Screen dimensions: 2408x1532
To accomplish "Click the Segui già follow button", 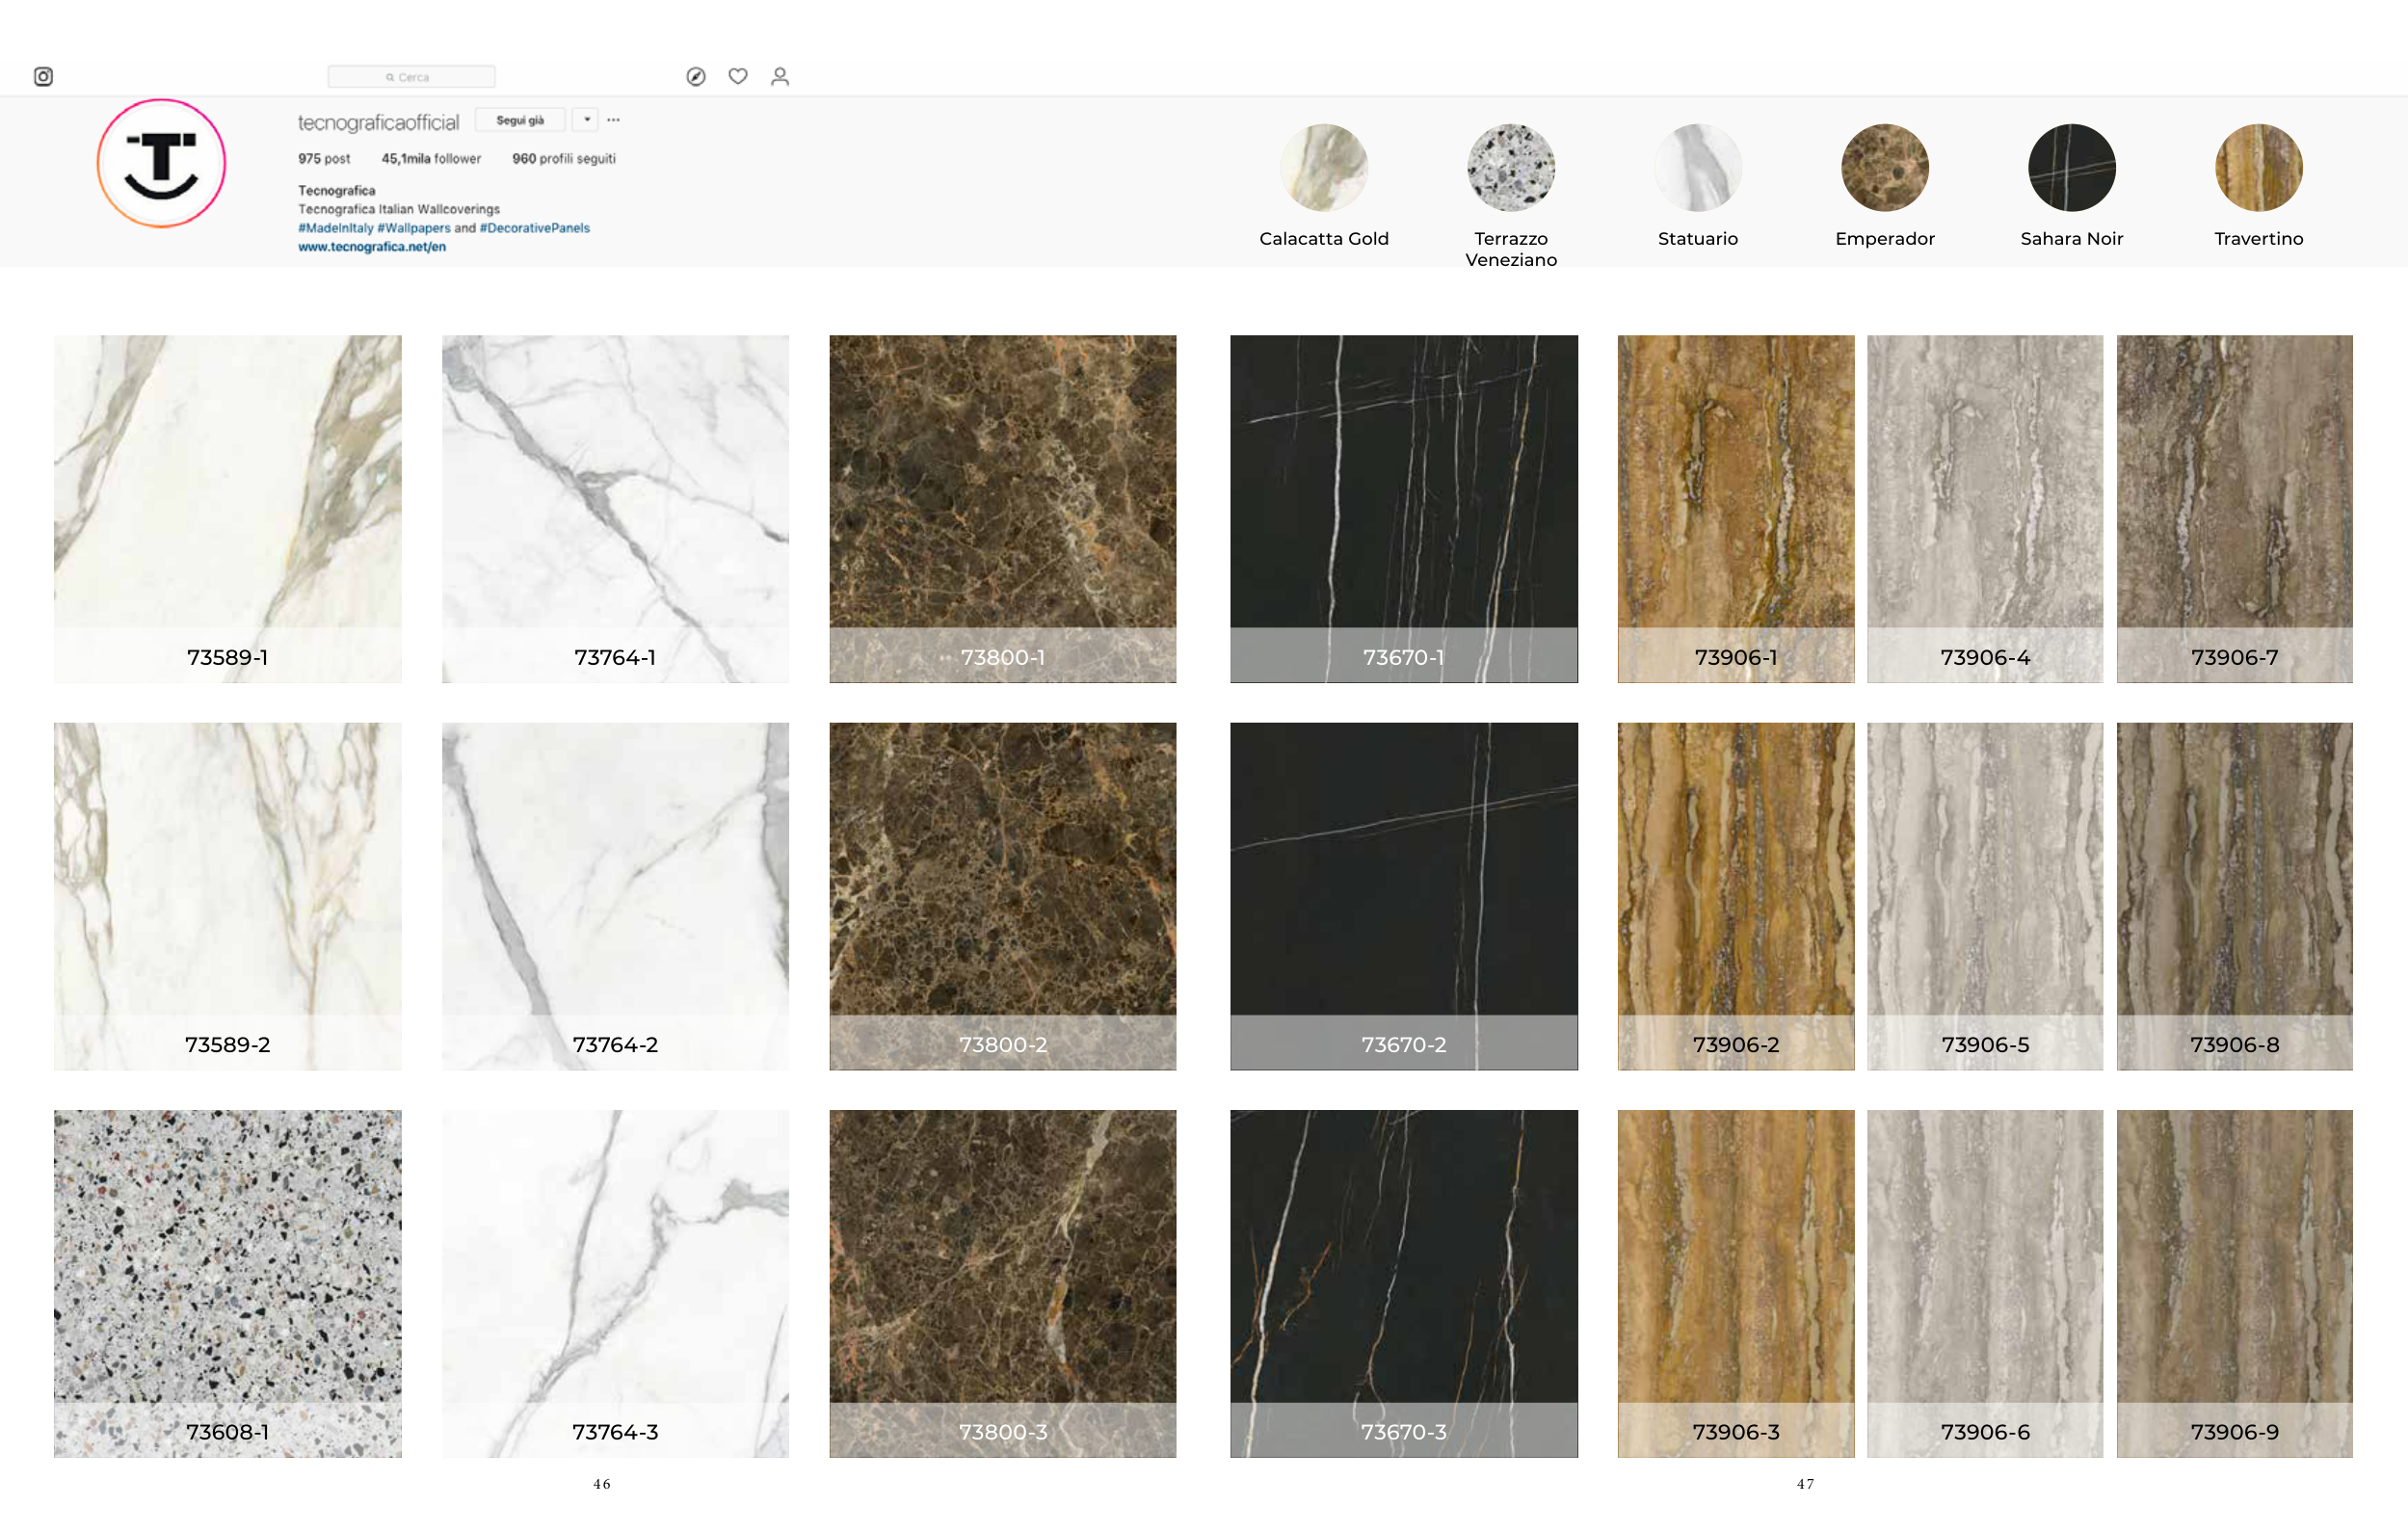I will (x=520, y=120).
